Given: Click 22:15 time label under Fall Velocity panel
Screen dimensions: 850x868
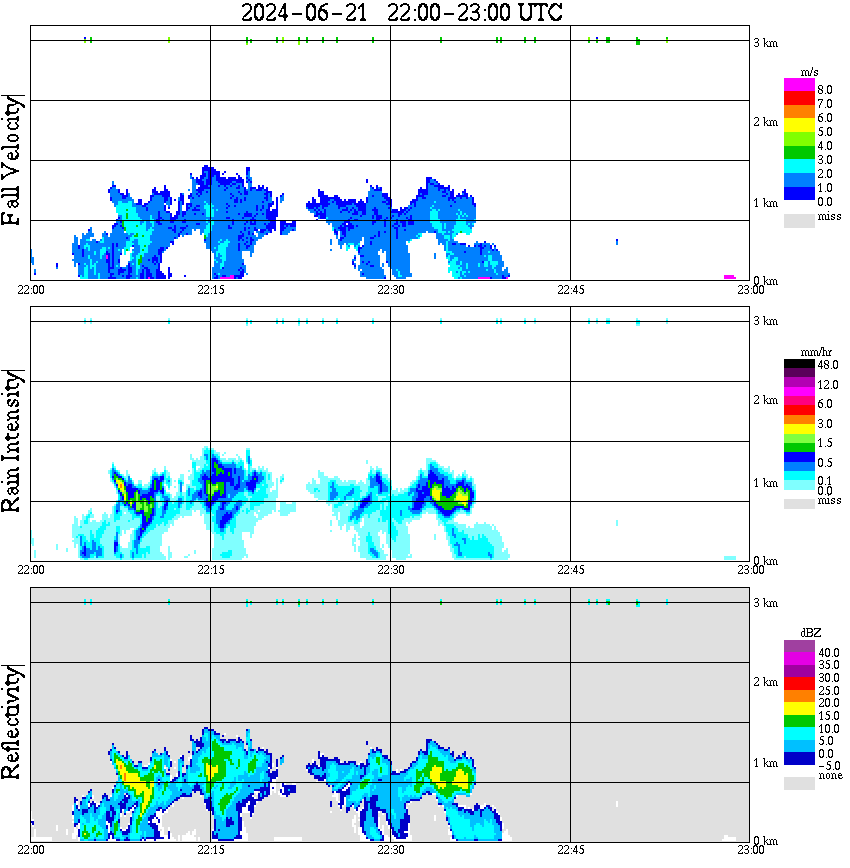Looking at the screenshot, I should click(210, 290).
